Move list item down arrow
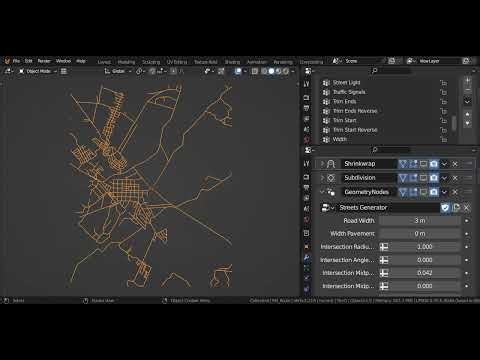 (468, 123)
